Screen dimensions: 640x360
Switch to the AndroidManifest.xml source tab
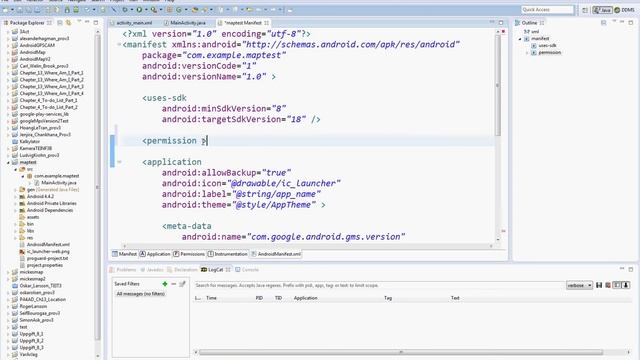(x=276, y=254)
